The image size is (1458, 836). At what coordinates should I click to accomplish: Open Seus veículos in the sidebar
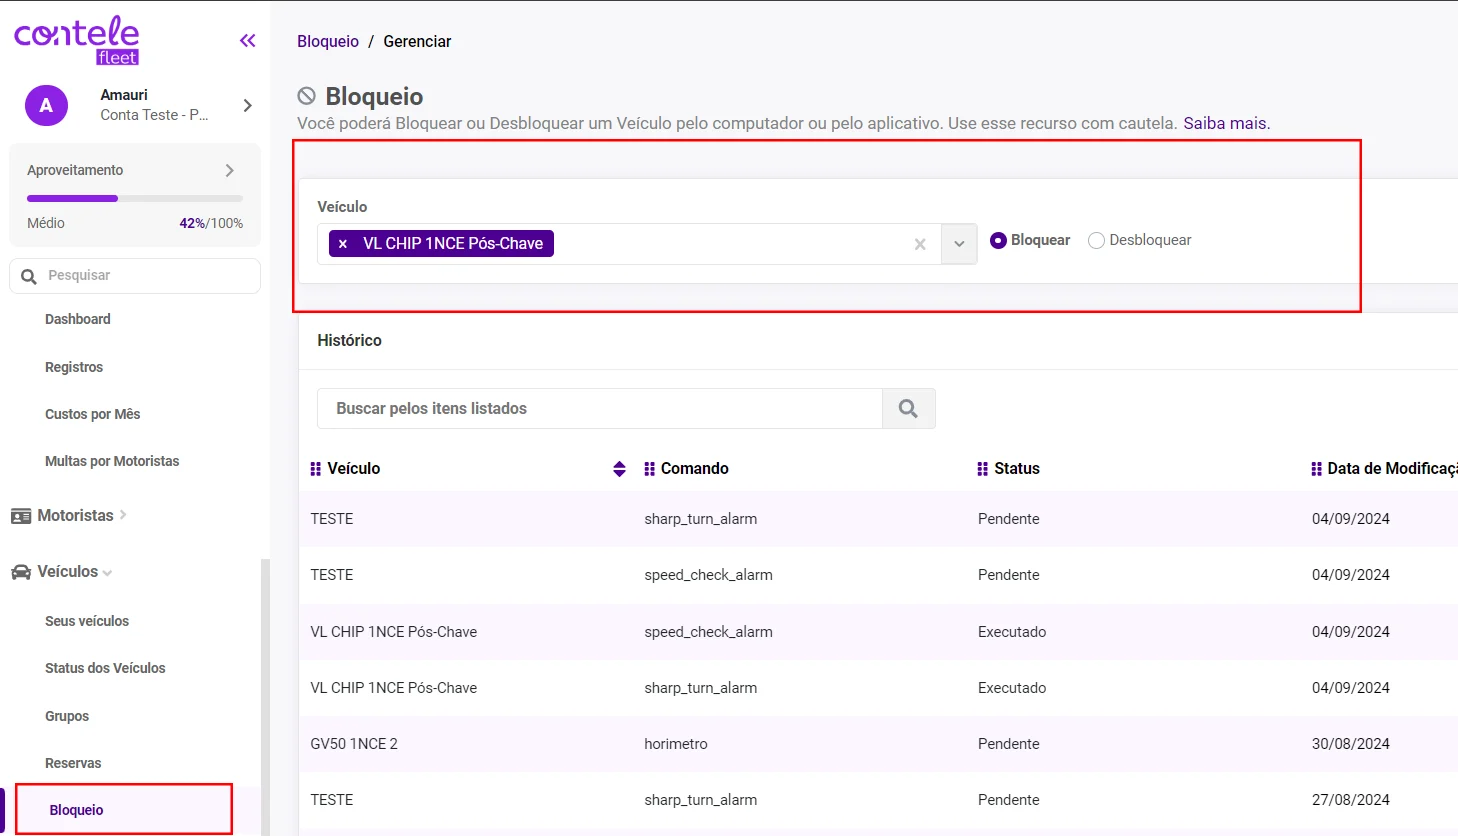coord(87,621)
